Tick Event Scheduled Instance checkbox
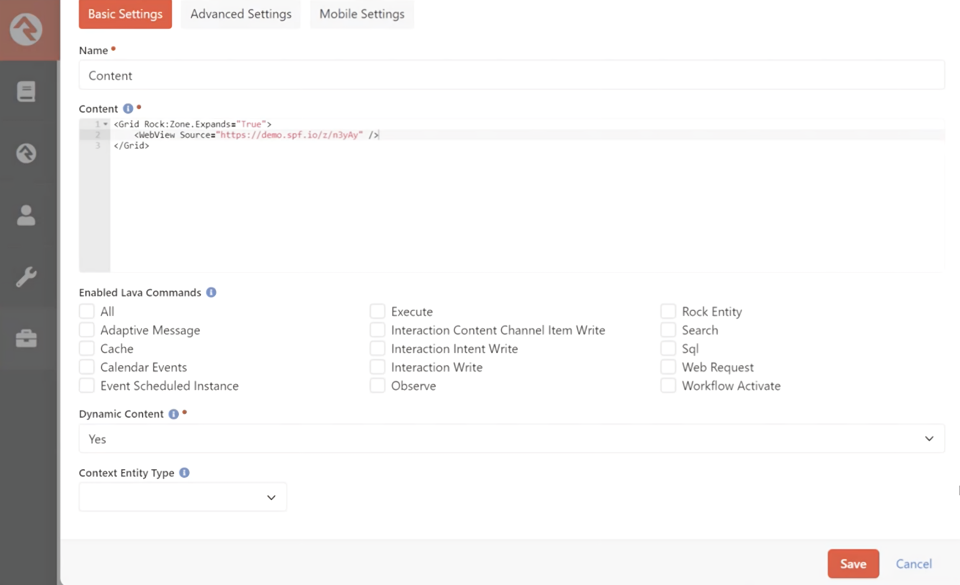The height and width of the screenshot is (585, 960). pyautogui.click(x=87, y=386)
